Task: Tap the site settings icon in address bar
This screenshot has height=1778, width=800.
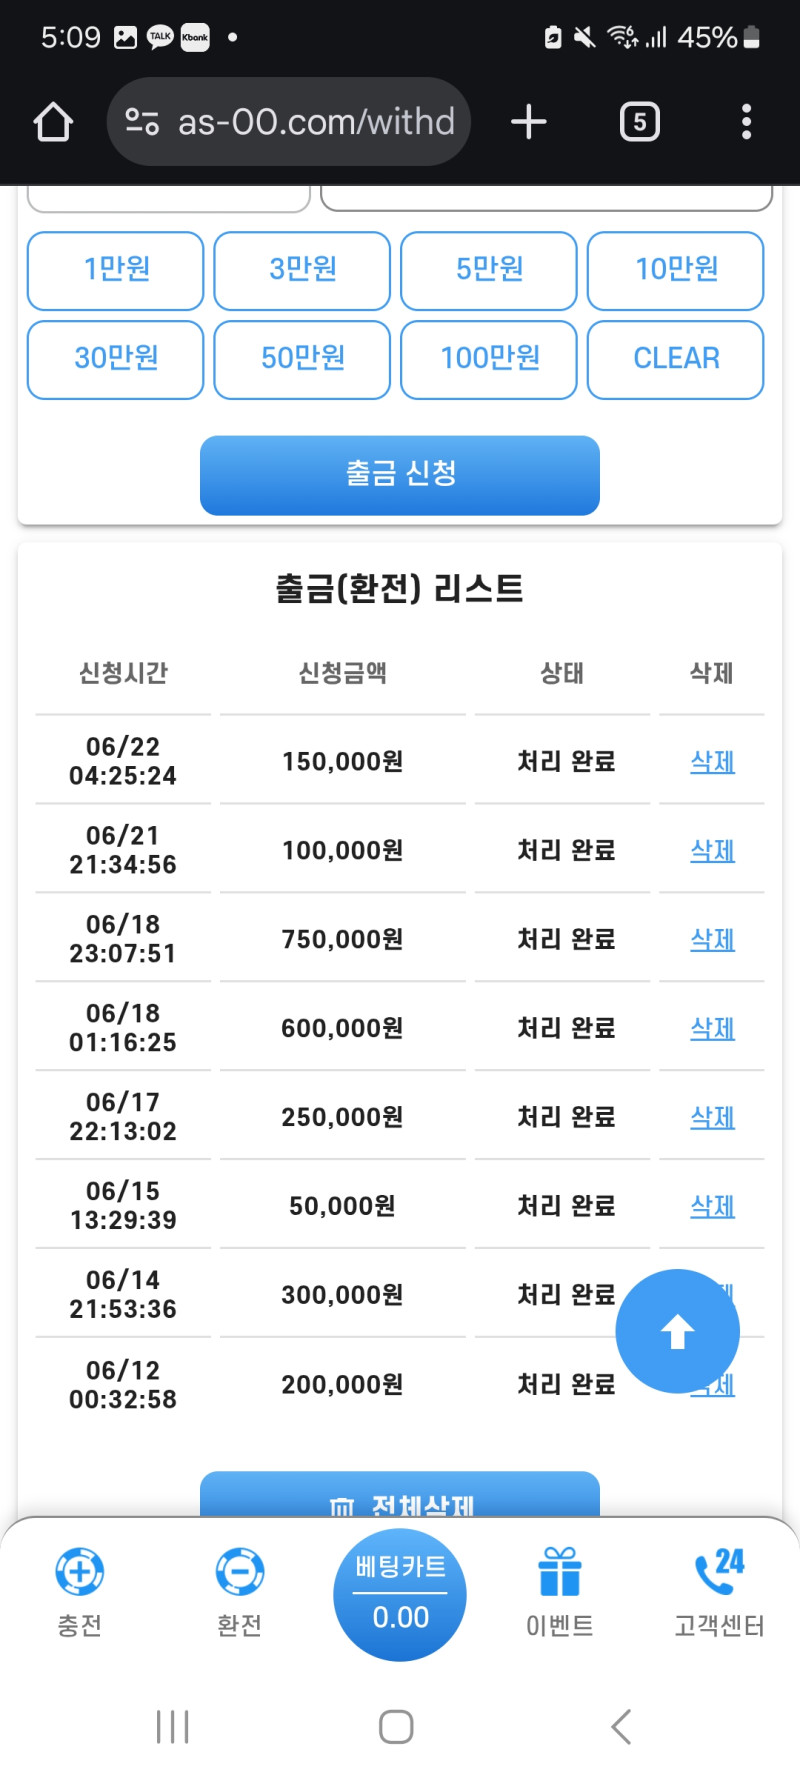Action: (142, 122)
